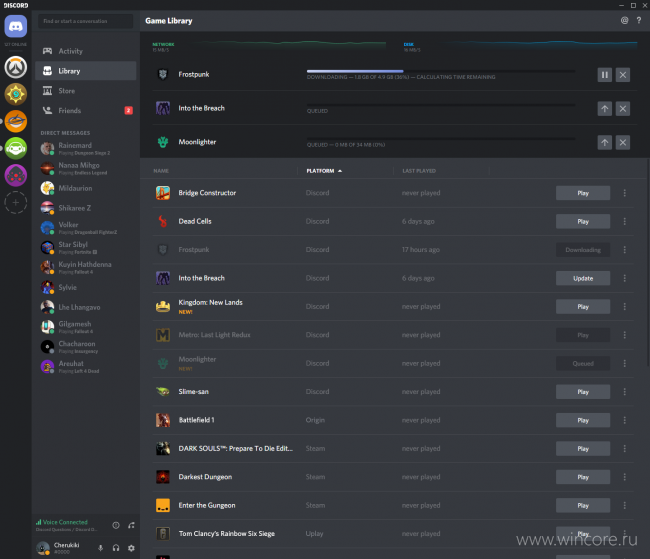The width and height of the screenshot is (650, 559).
Task: Open more options for Enter the Gungeon
Action: (x=624, y=506)
